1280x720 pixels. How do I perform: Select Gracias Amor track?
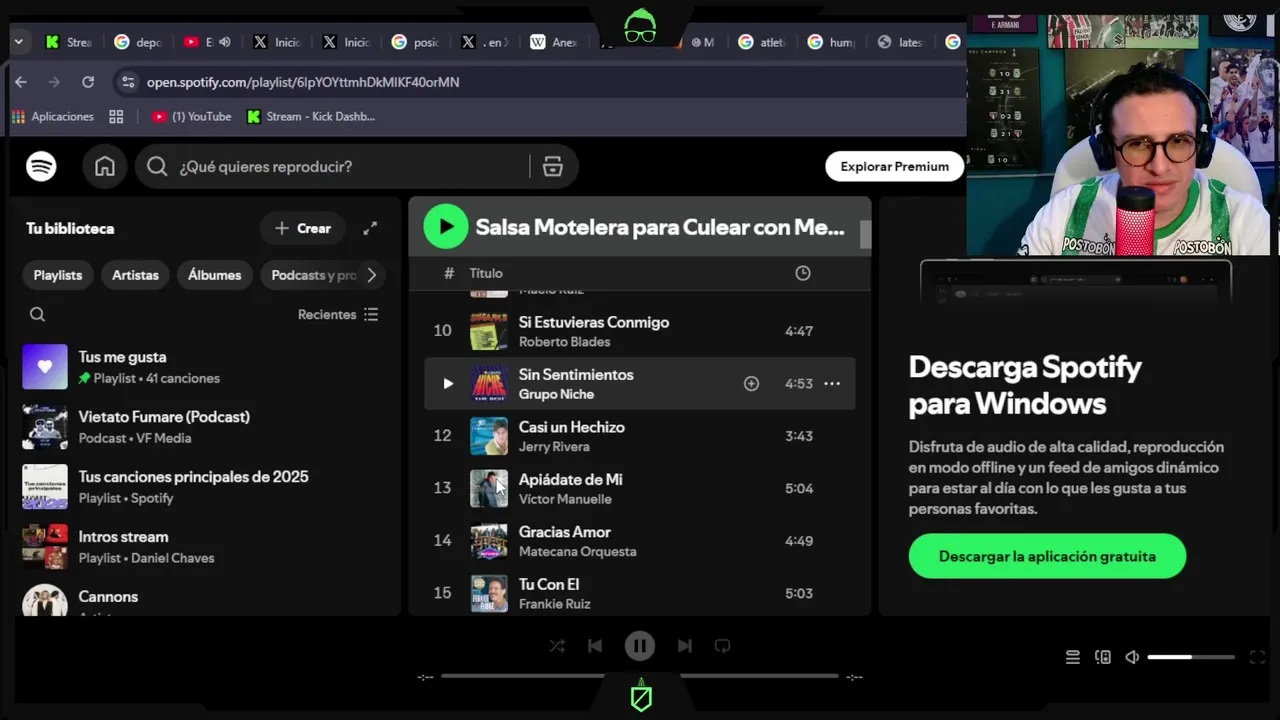click(640, 541)
